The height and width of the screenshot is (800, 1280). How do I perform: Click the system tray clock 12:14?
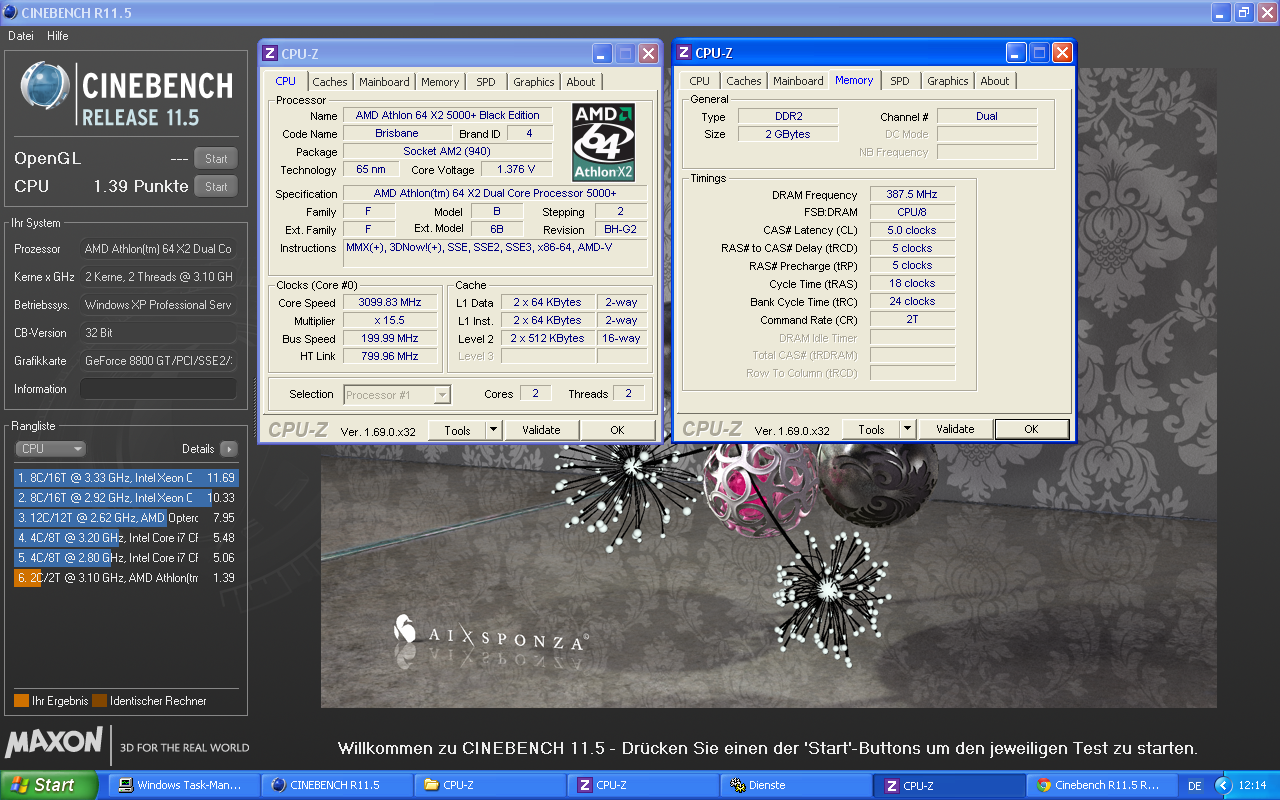click(x=1252, y=786)
